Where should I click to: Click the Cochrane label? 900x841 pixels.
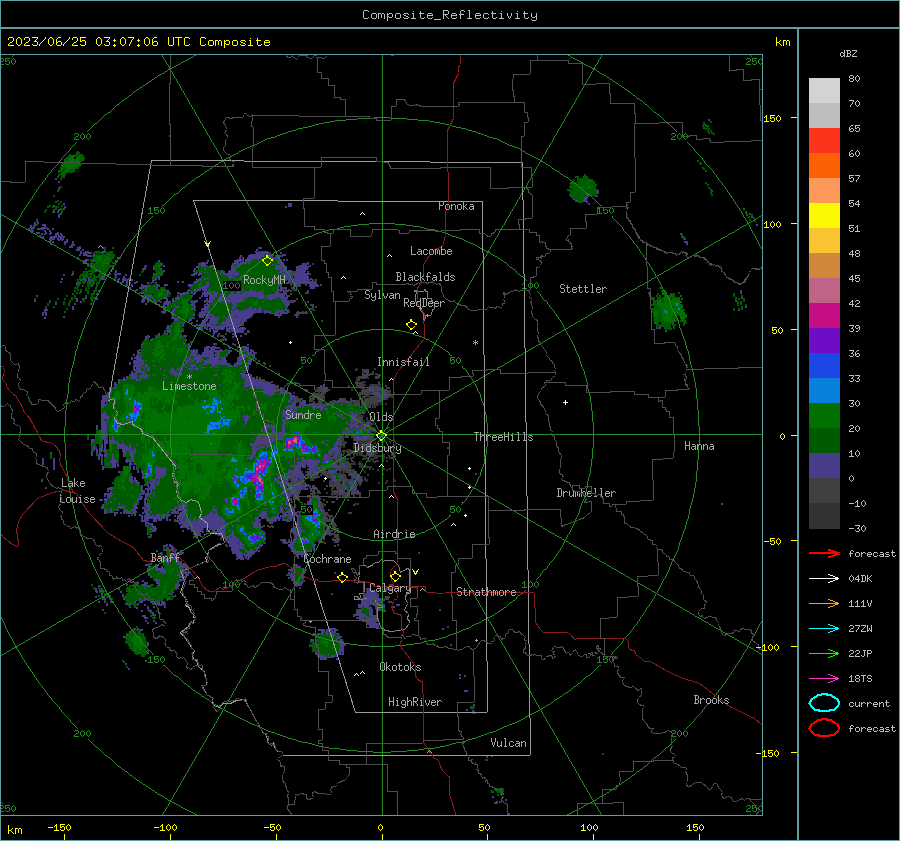coord(327,559)
